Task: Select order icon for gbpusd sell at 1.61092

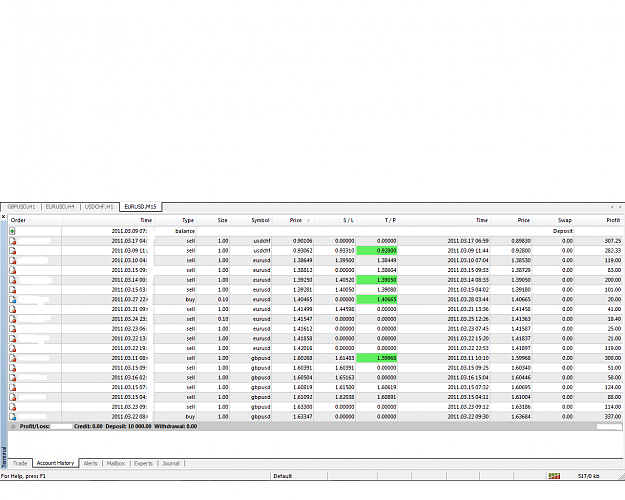Action: point(13,397)
